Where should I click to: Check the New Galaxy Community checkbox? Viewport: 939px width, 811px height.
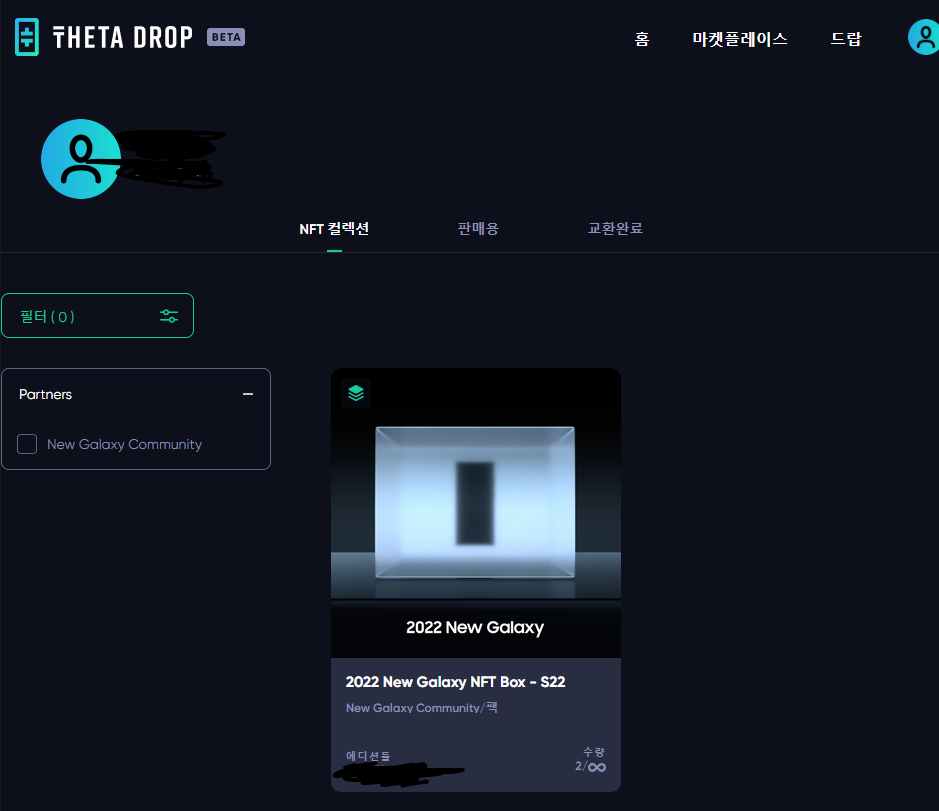click(27, 444)
